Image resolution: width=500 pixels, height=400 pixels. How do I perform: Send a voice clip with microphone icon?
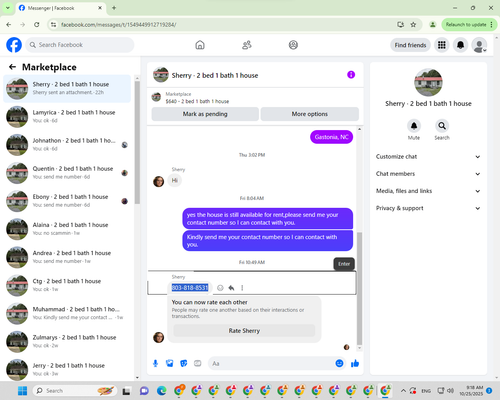(155, 363)
